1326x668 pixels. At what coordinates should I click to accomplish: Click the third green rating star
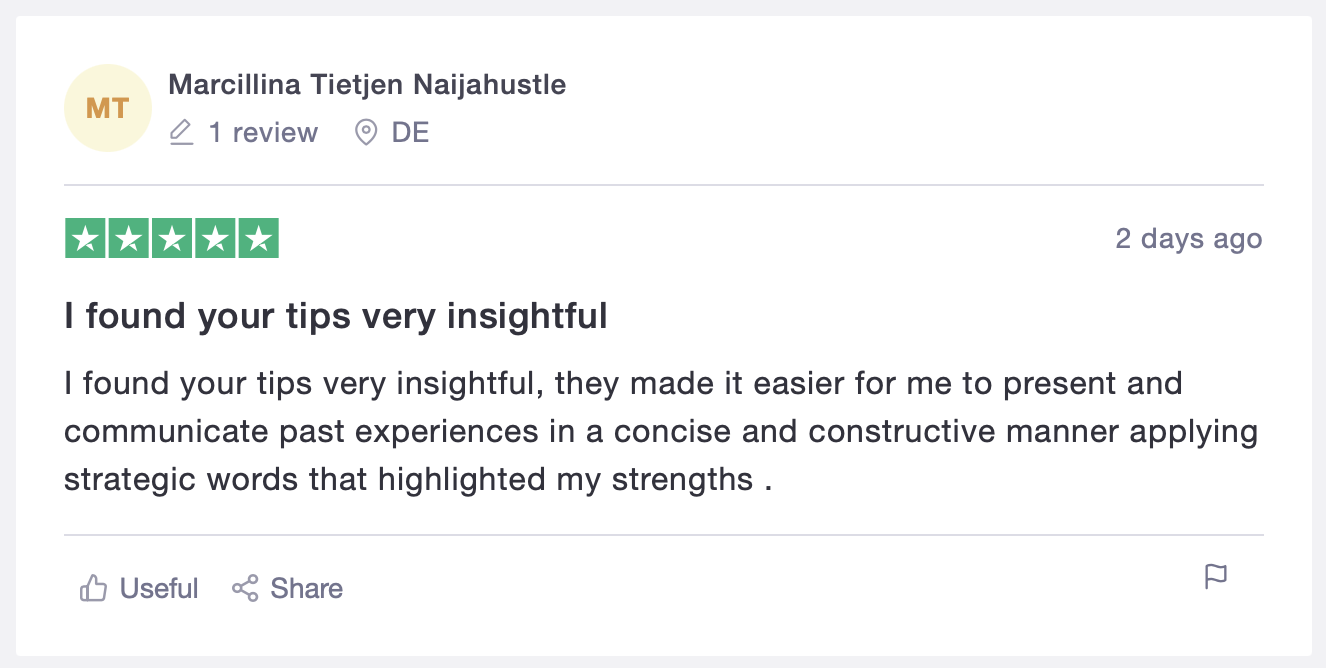(172, 238)
